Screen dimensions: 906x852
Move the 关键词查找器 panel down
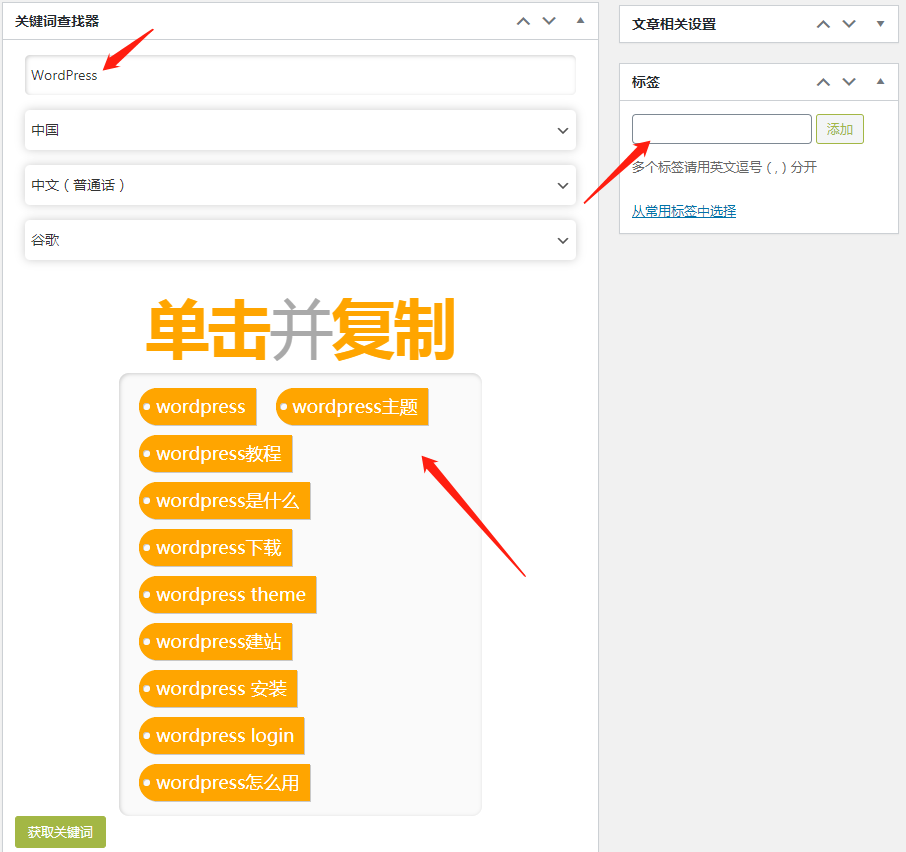click(549, 21)
